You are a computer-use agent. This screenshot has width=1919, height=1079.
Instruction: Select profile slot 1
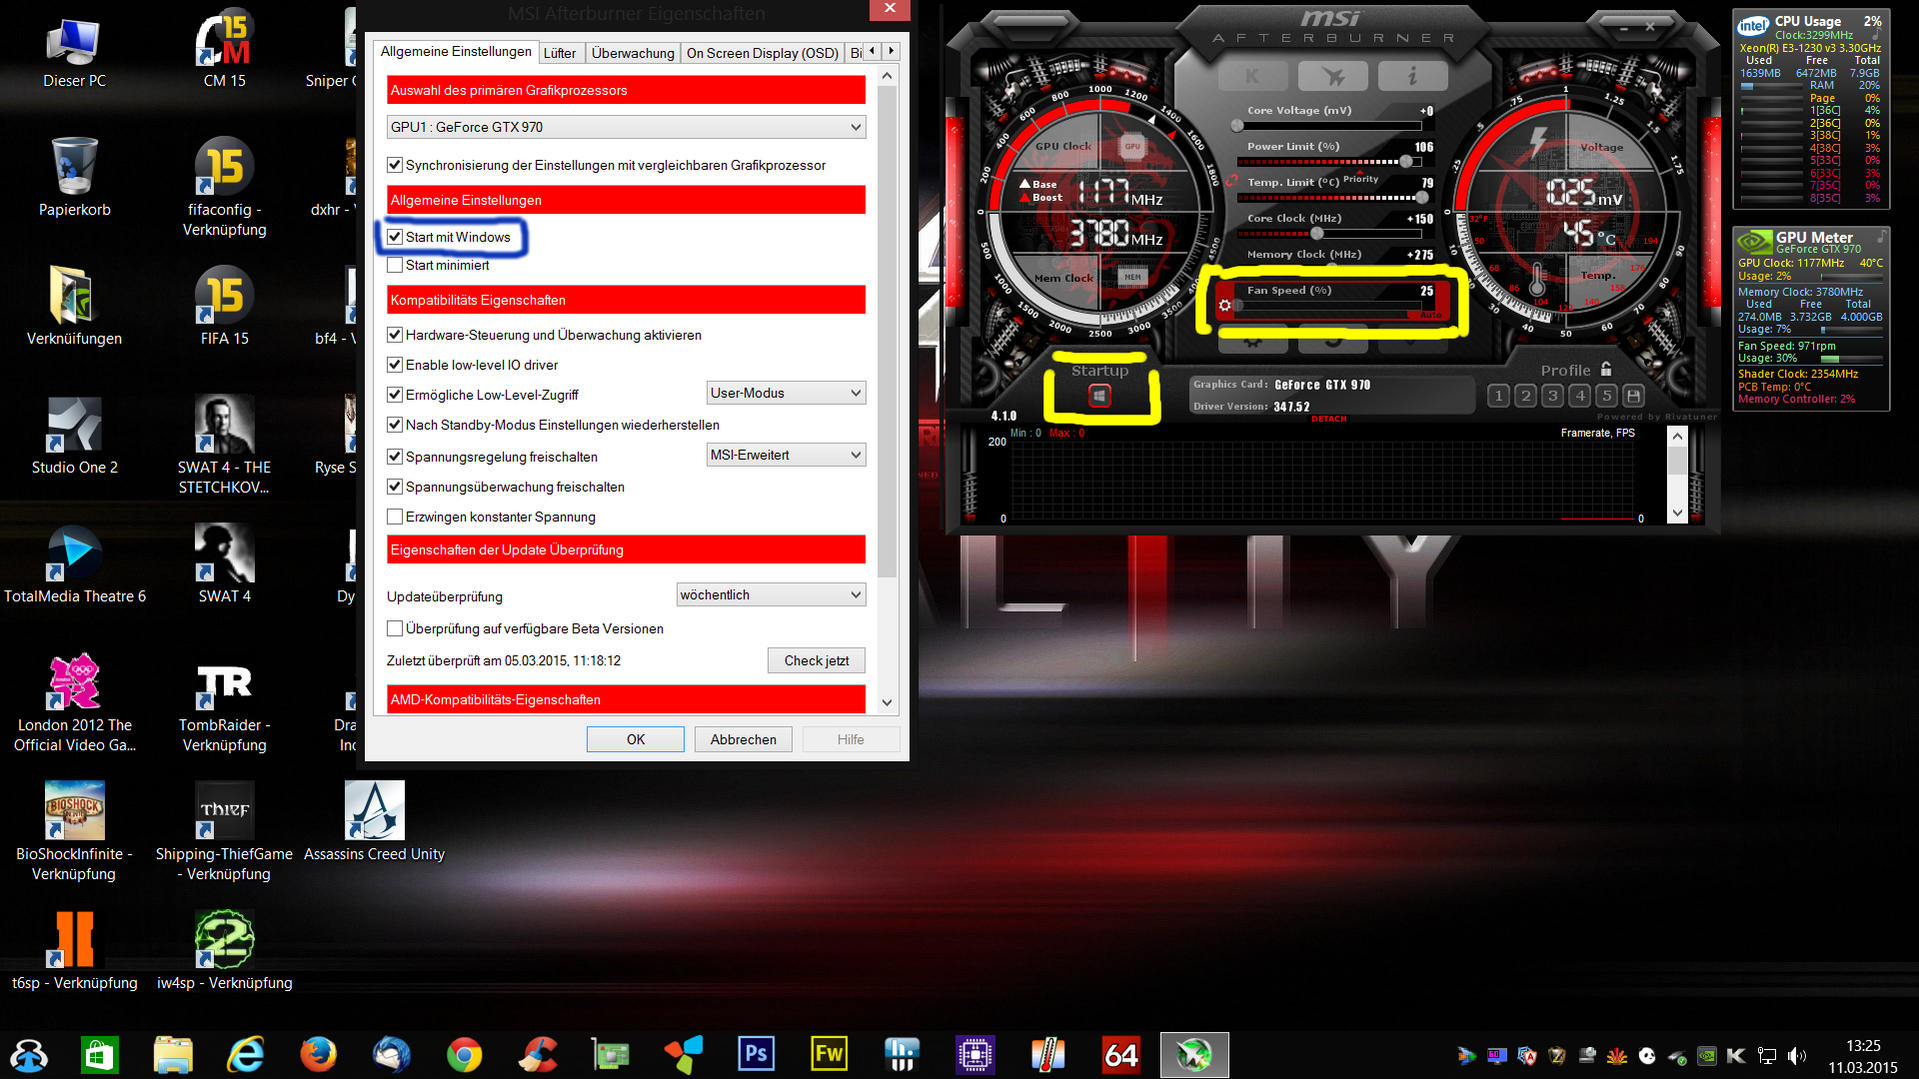[1498, 396]
